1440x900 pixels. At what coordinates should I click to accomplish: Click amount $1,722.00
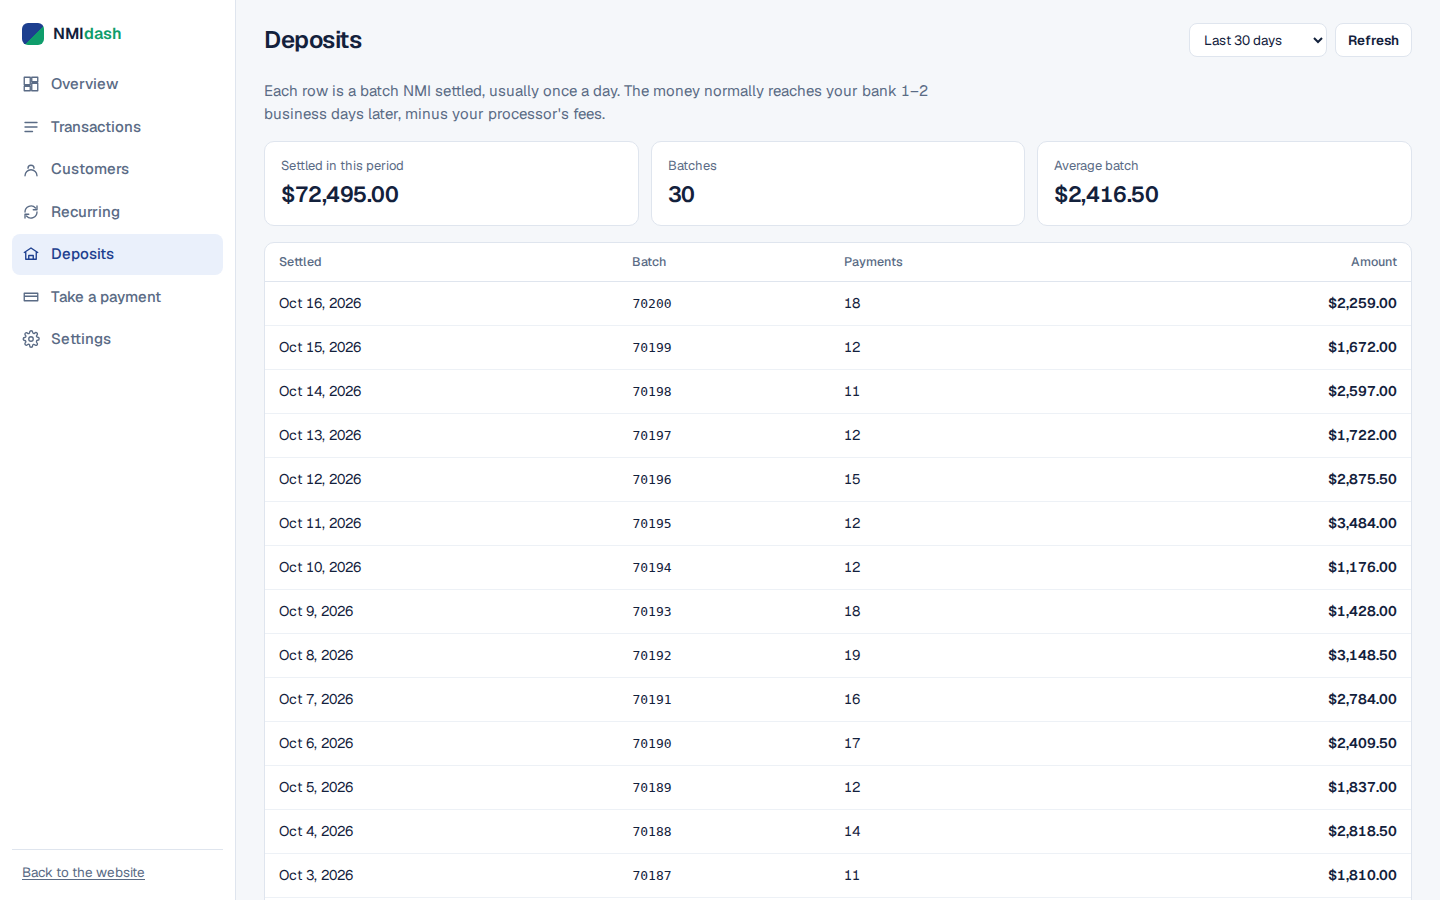[x=1362, y=435]
